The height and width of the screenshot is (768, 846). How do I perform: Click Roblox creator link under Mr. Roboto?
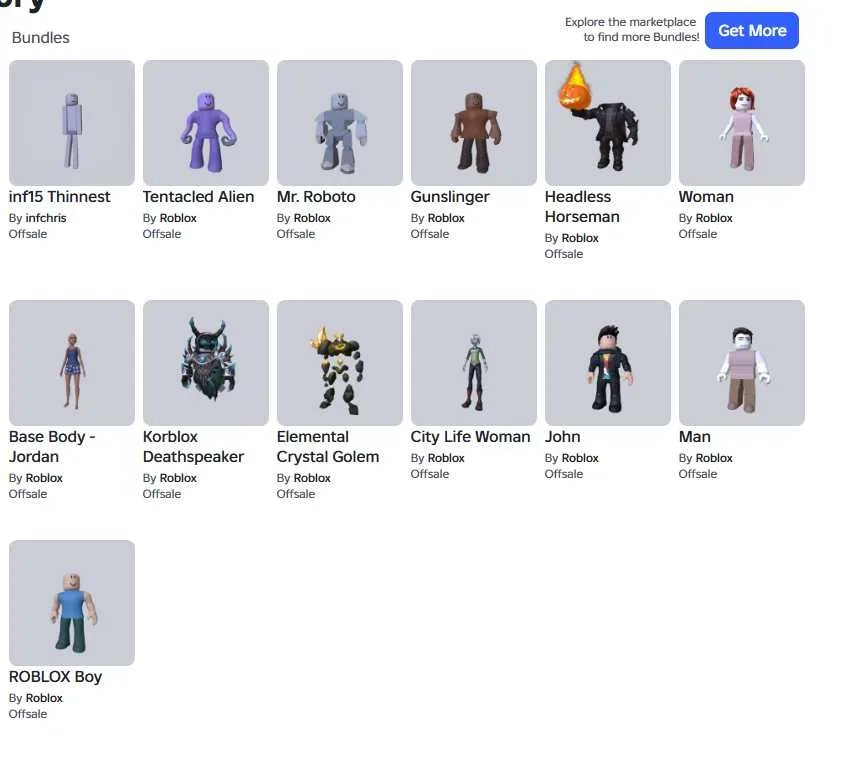[x=312, y=218]
